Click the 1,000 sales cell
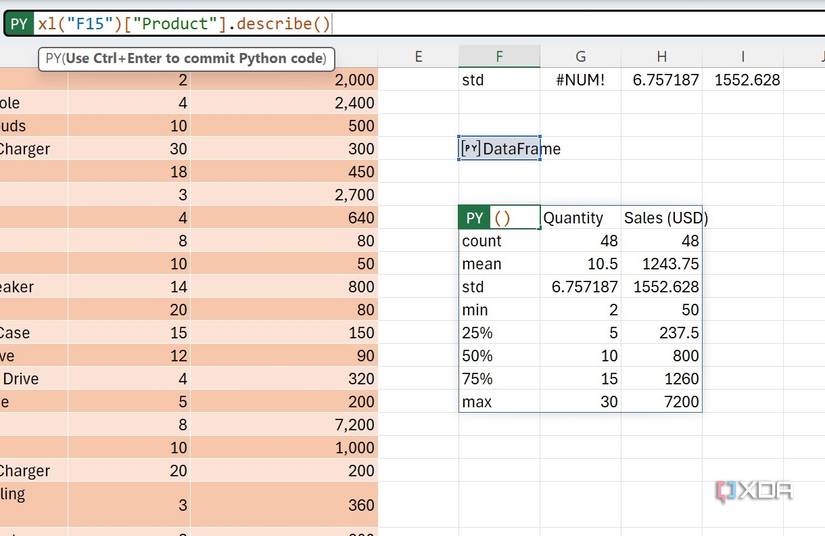The width and height of the screenshot is (825, 536). click(284, 448)
